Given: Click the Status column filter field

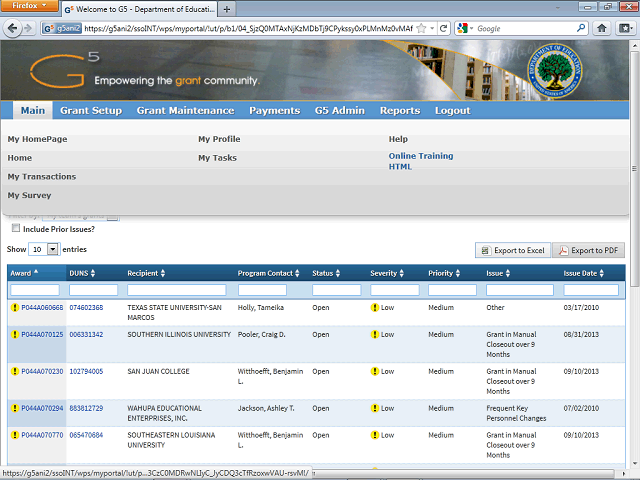Looking at the screenshot, I should tap(335, 290).
